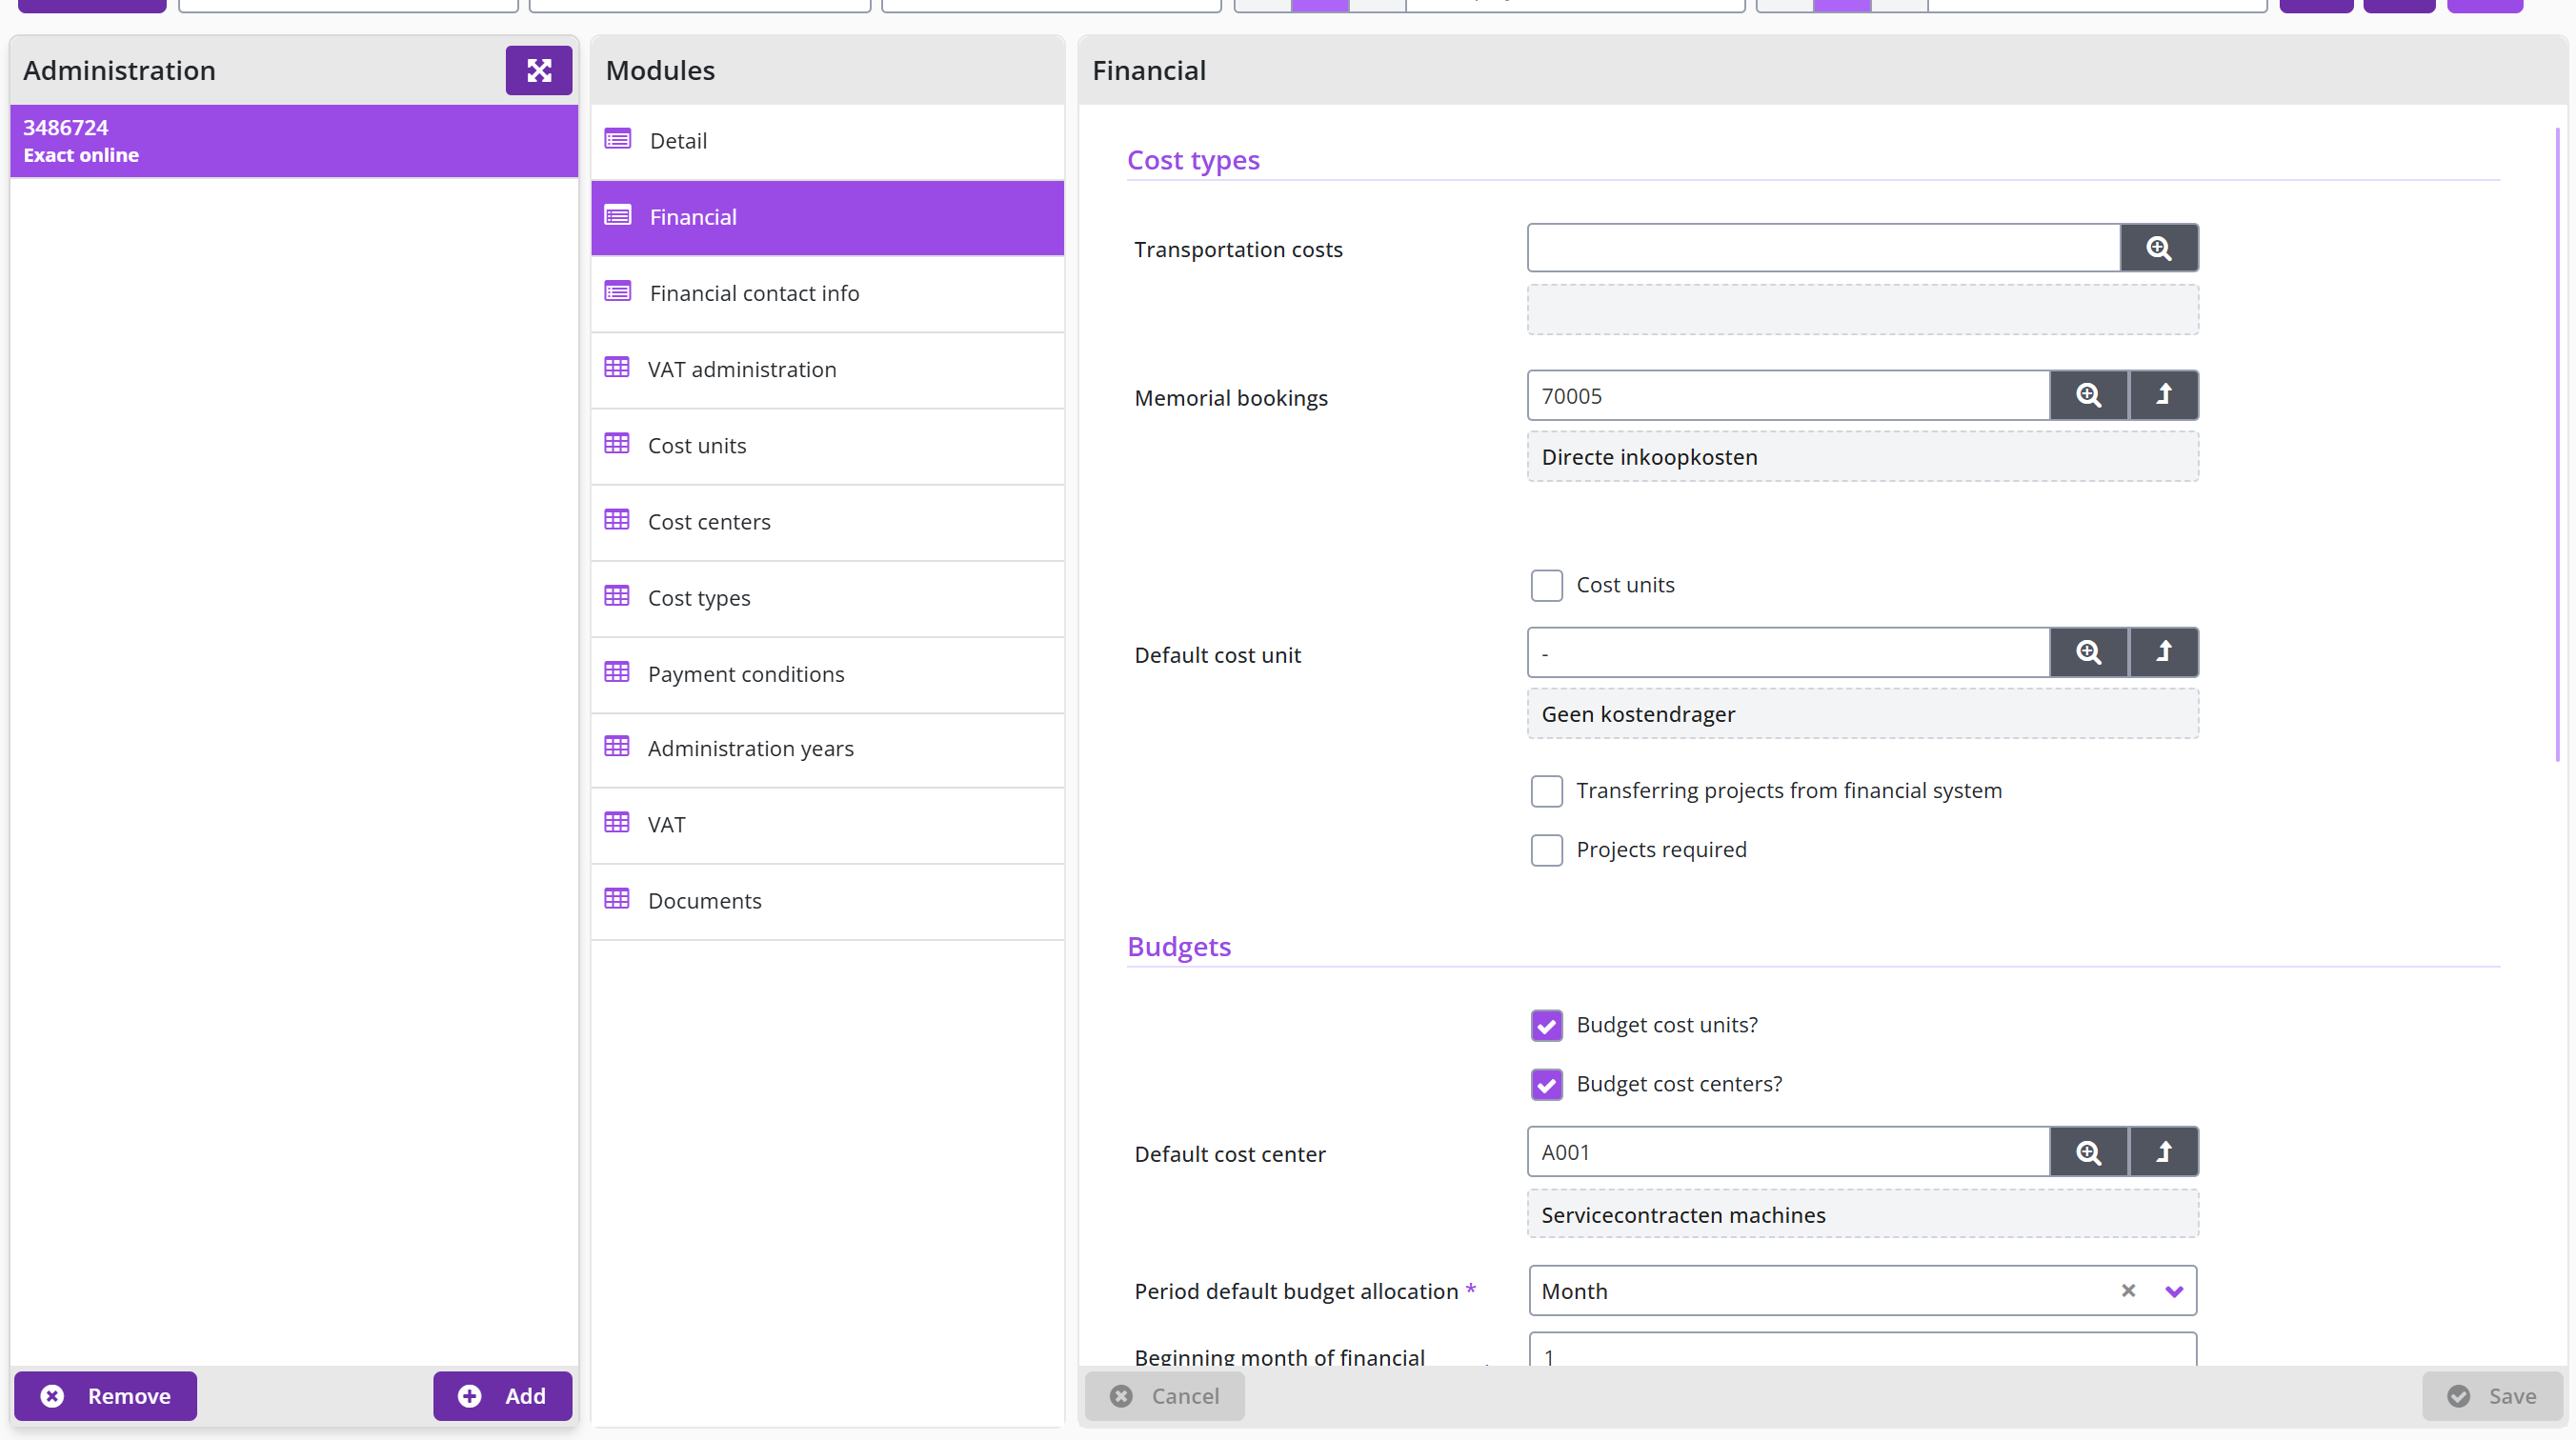Click the Default cost unit input field
This screenshot has height=1440, width=2576.
(1788, 652)
